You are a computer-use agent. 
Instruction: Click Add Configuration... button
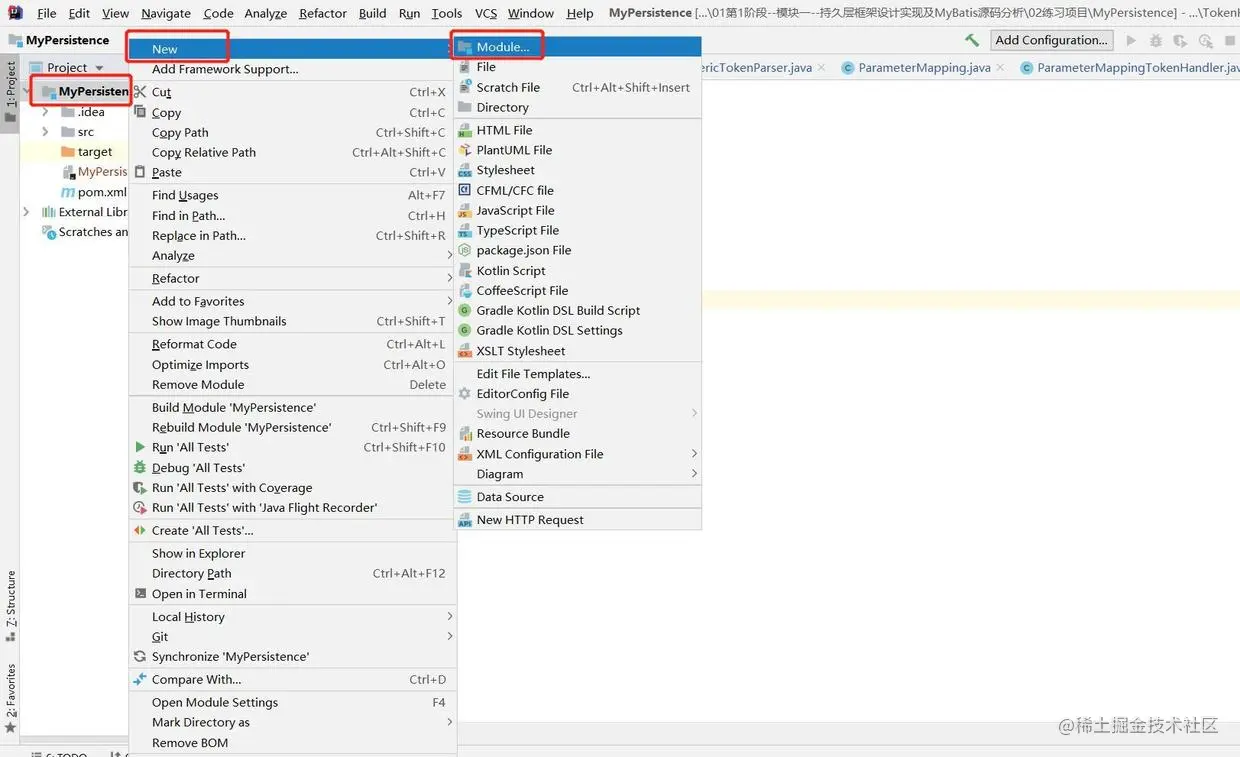[1051, 40]
